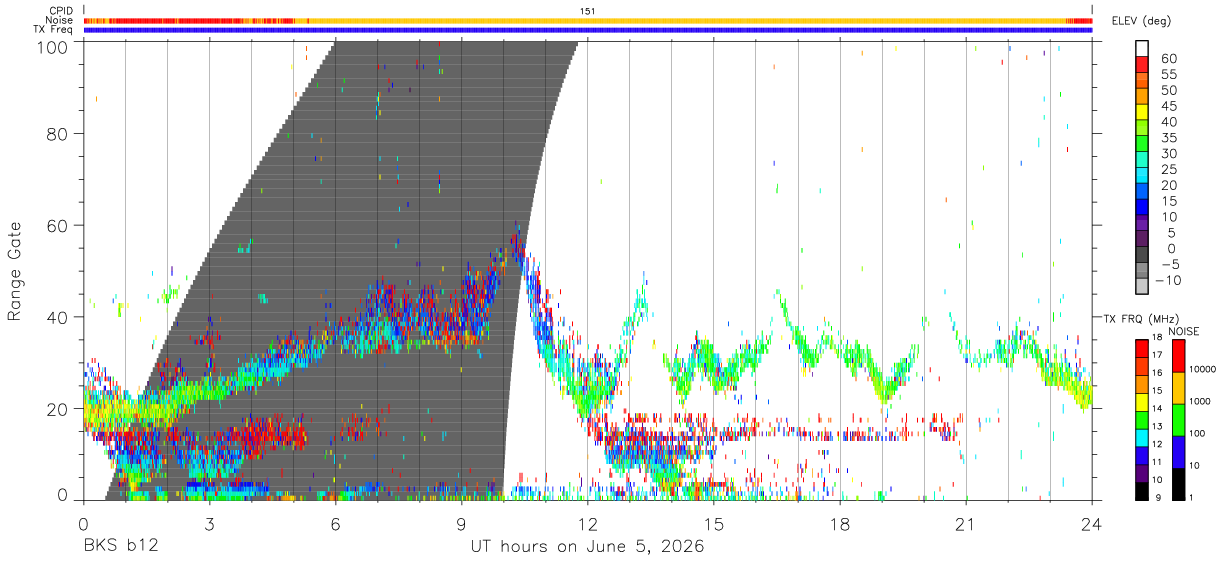This screenshot has height=567, width=1228.
Task: Click the blue segment of NOISE bar
Action: [1177, 451]
